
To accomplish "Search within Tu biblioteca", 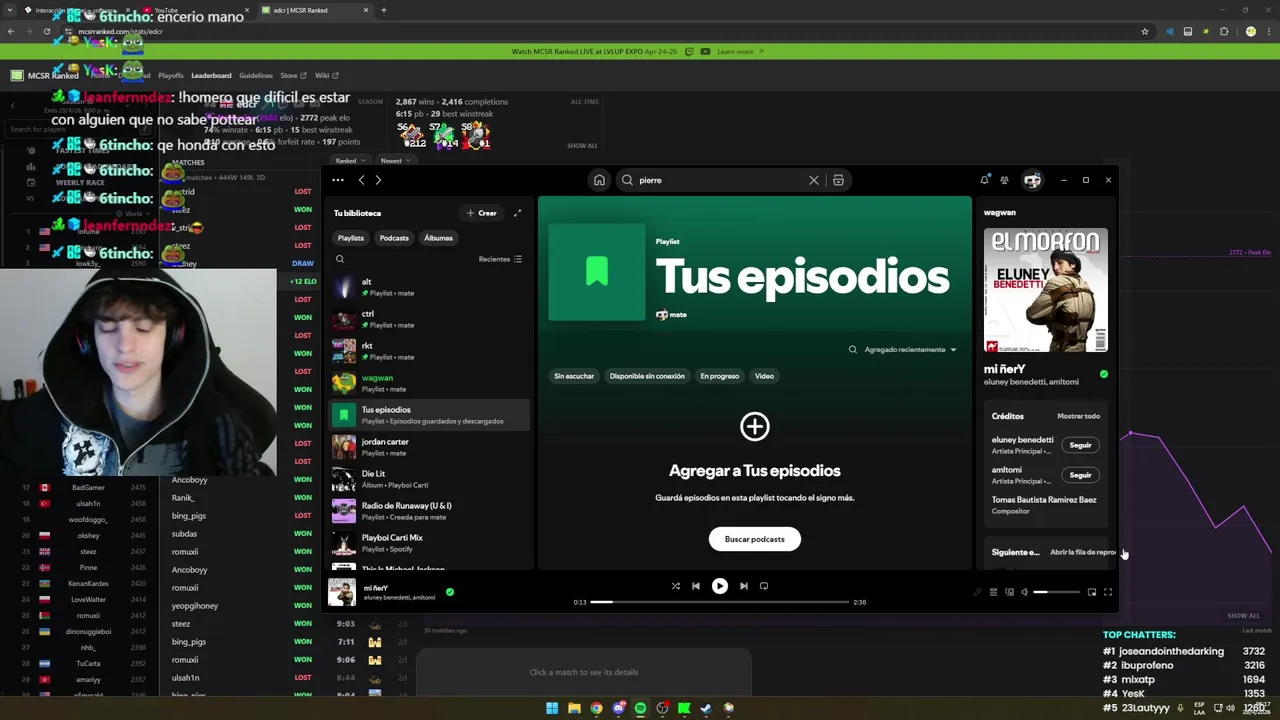I will 340,259.
